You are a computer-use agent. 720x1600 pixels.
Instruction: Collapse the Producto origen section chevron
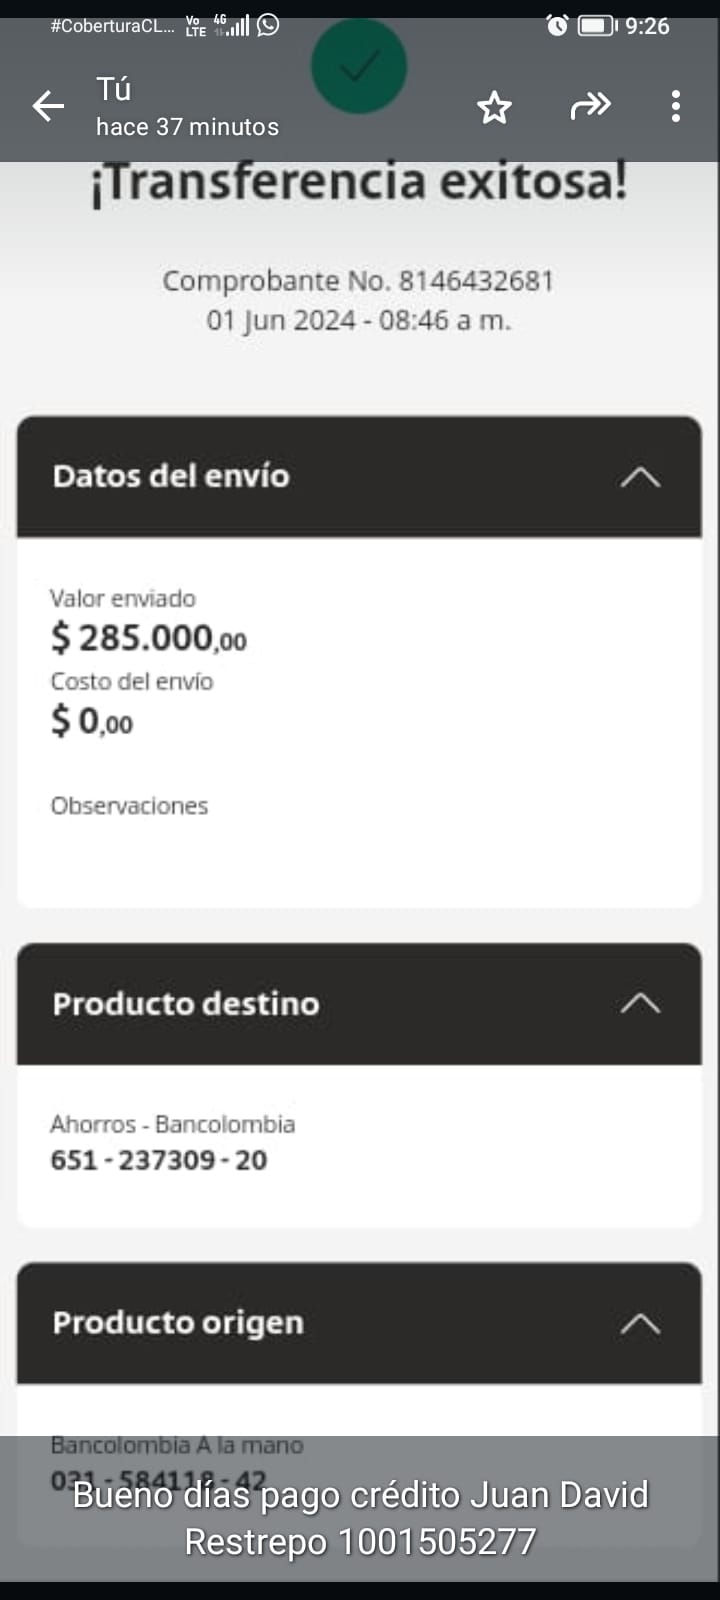(x=640, y=1324)
